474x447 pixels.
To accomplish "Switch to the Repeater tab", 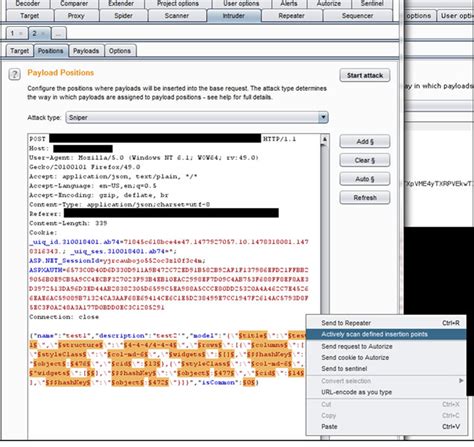I will (x=291, y=16).
